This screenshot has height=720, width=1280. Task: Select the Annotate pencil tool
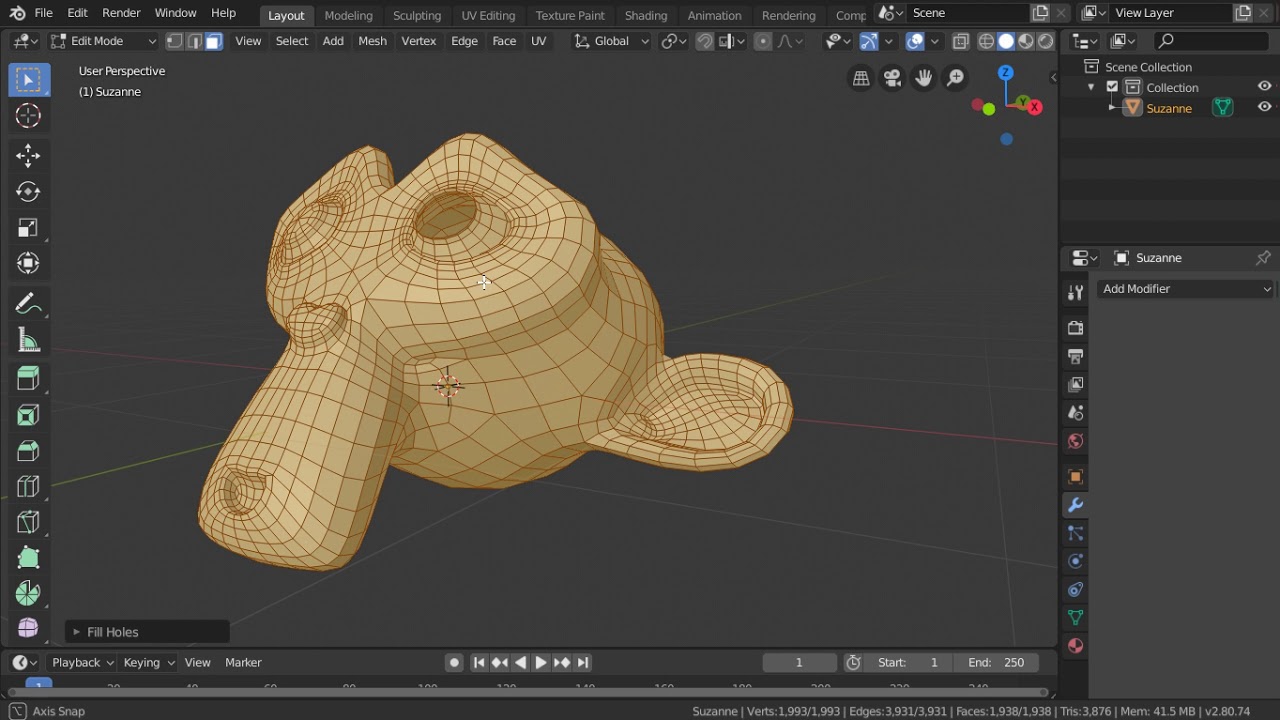click(28, 304)
